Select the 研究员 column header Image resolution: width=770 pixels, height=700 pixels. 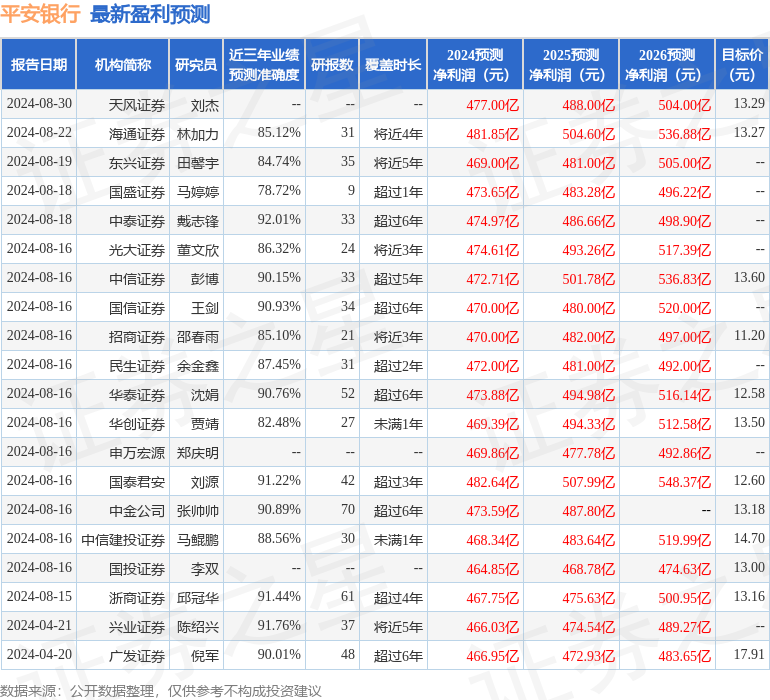point(196,64)
